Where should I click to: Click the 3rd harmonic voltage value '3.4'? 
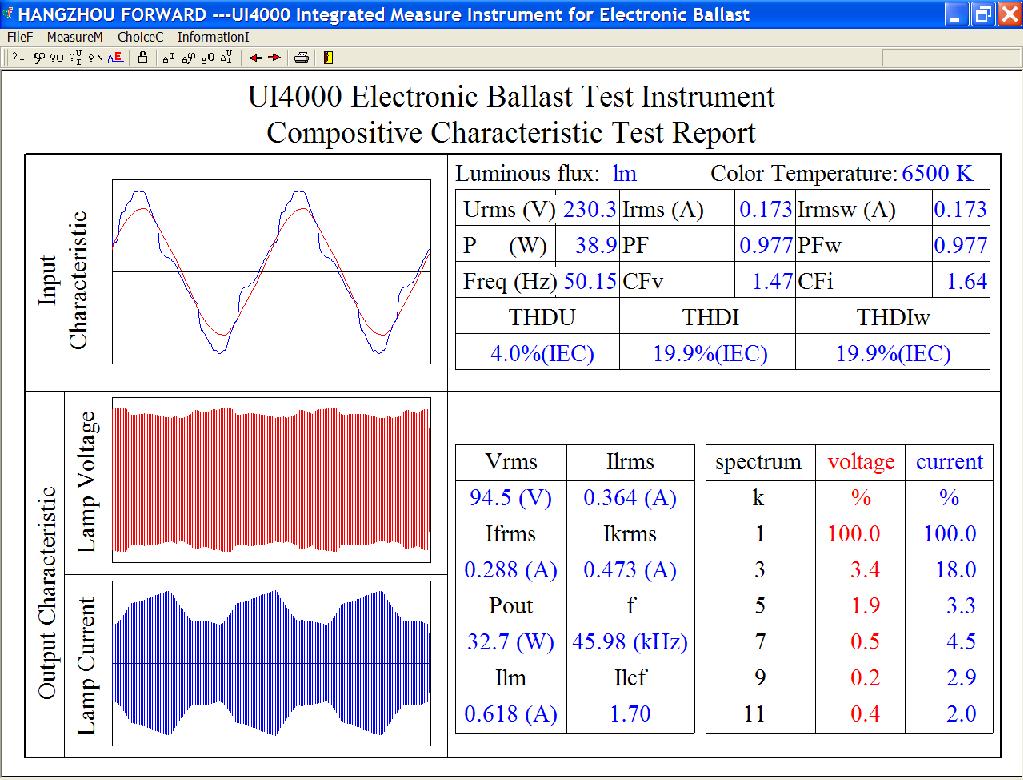tap(865, 570)
